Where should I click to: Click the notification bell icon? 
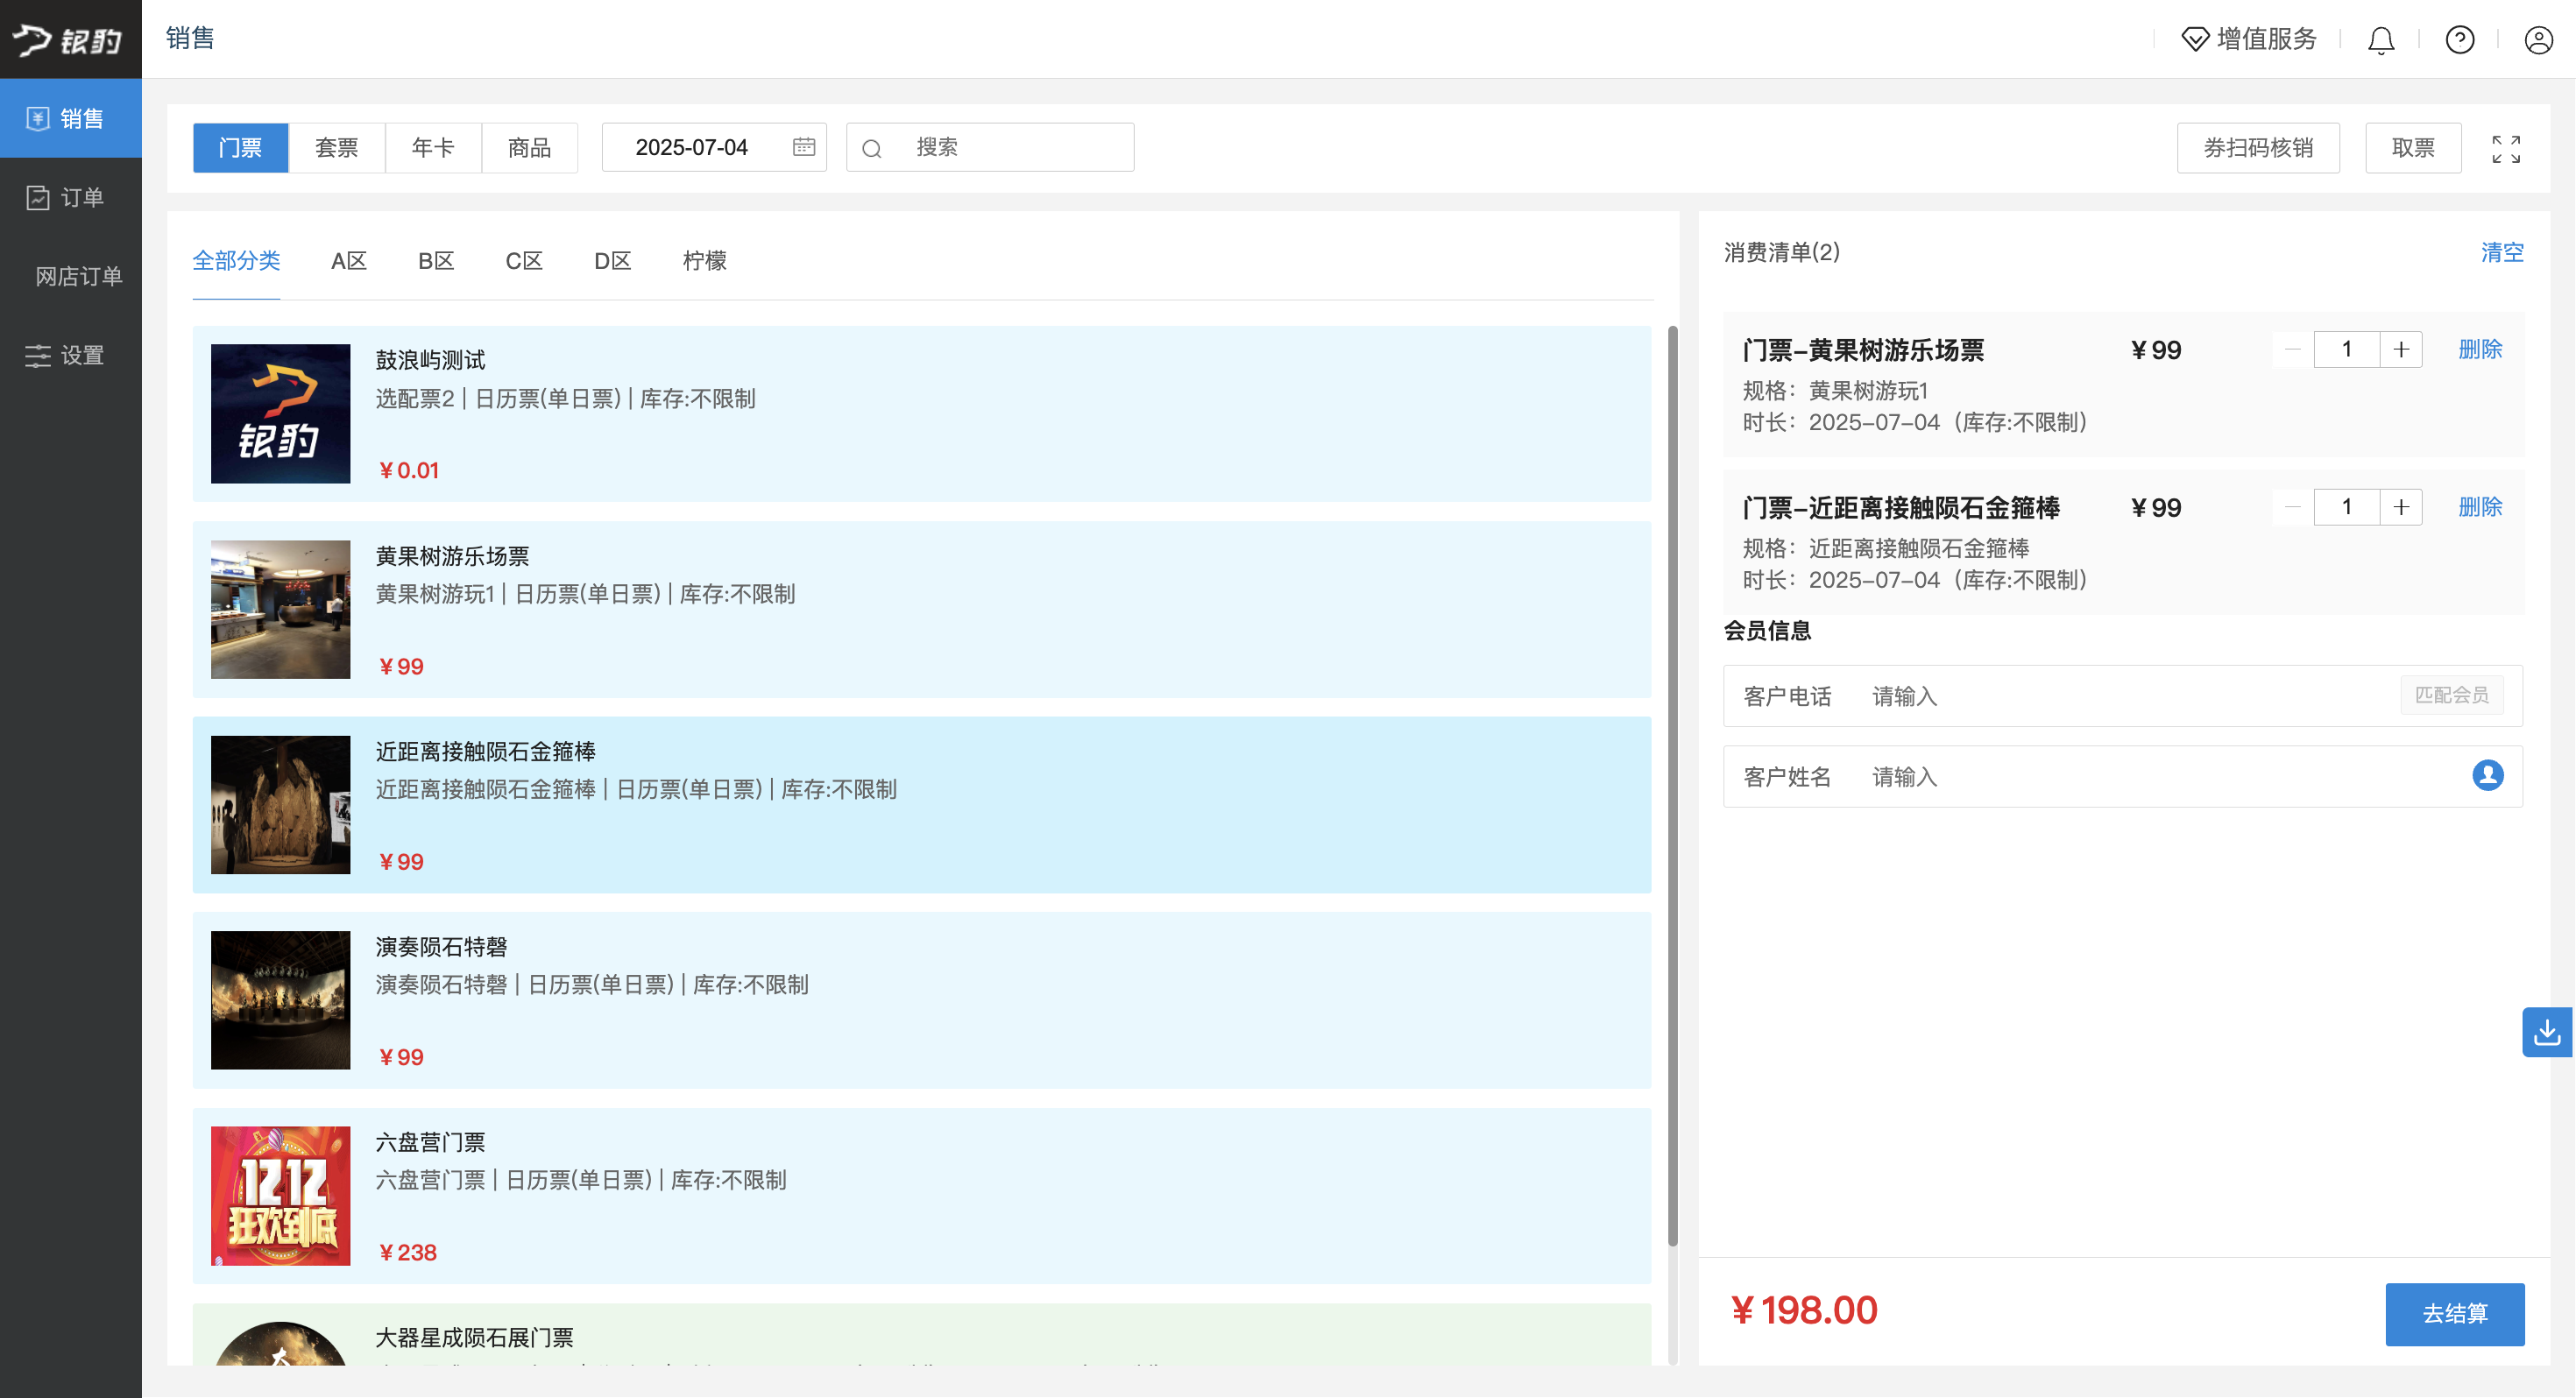2381,40
